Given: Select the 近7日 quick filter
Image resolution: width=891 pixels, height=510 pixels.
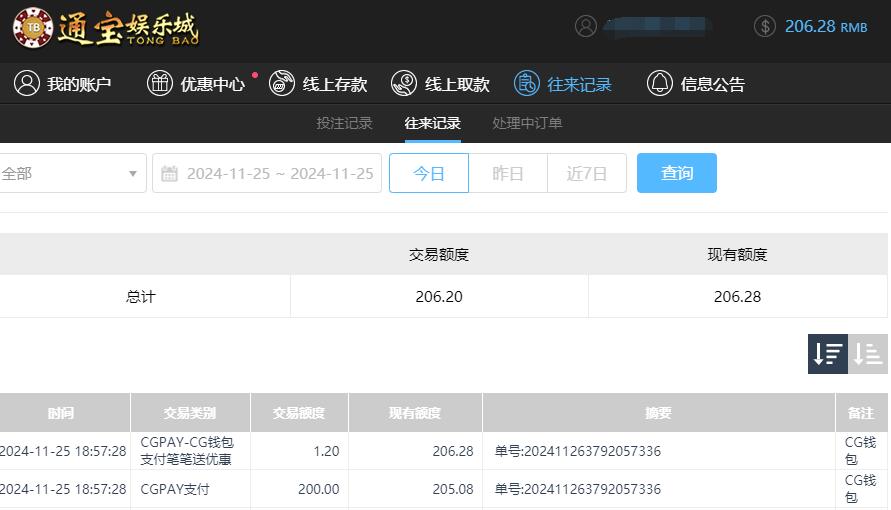Looking at the screenshot, I should [587, 173].
